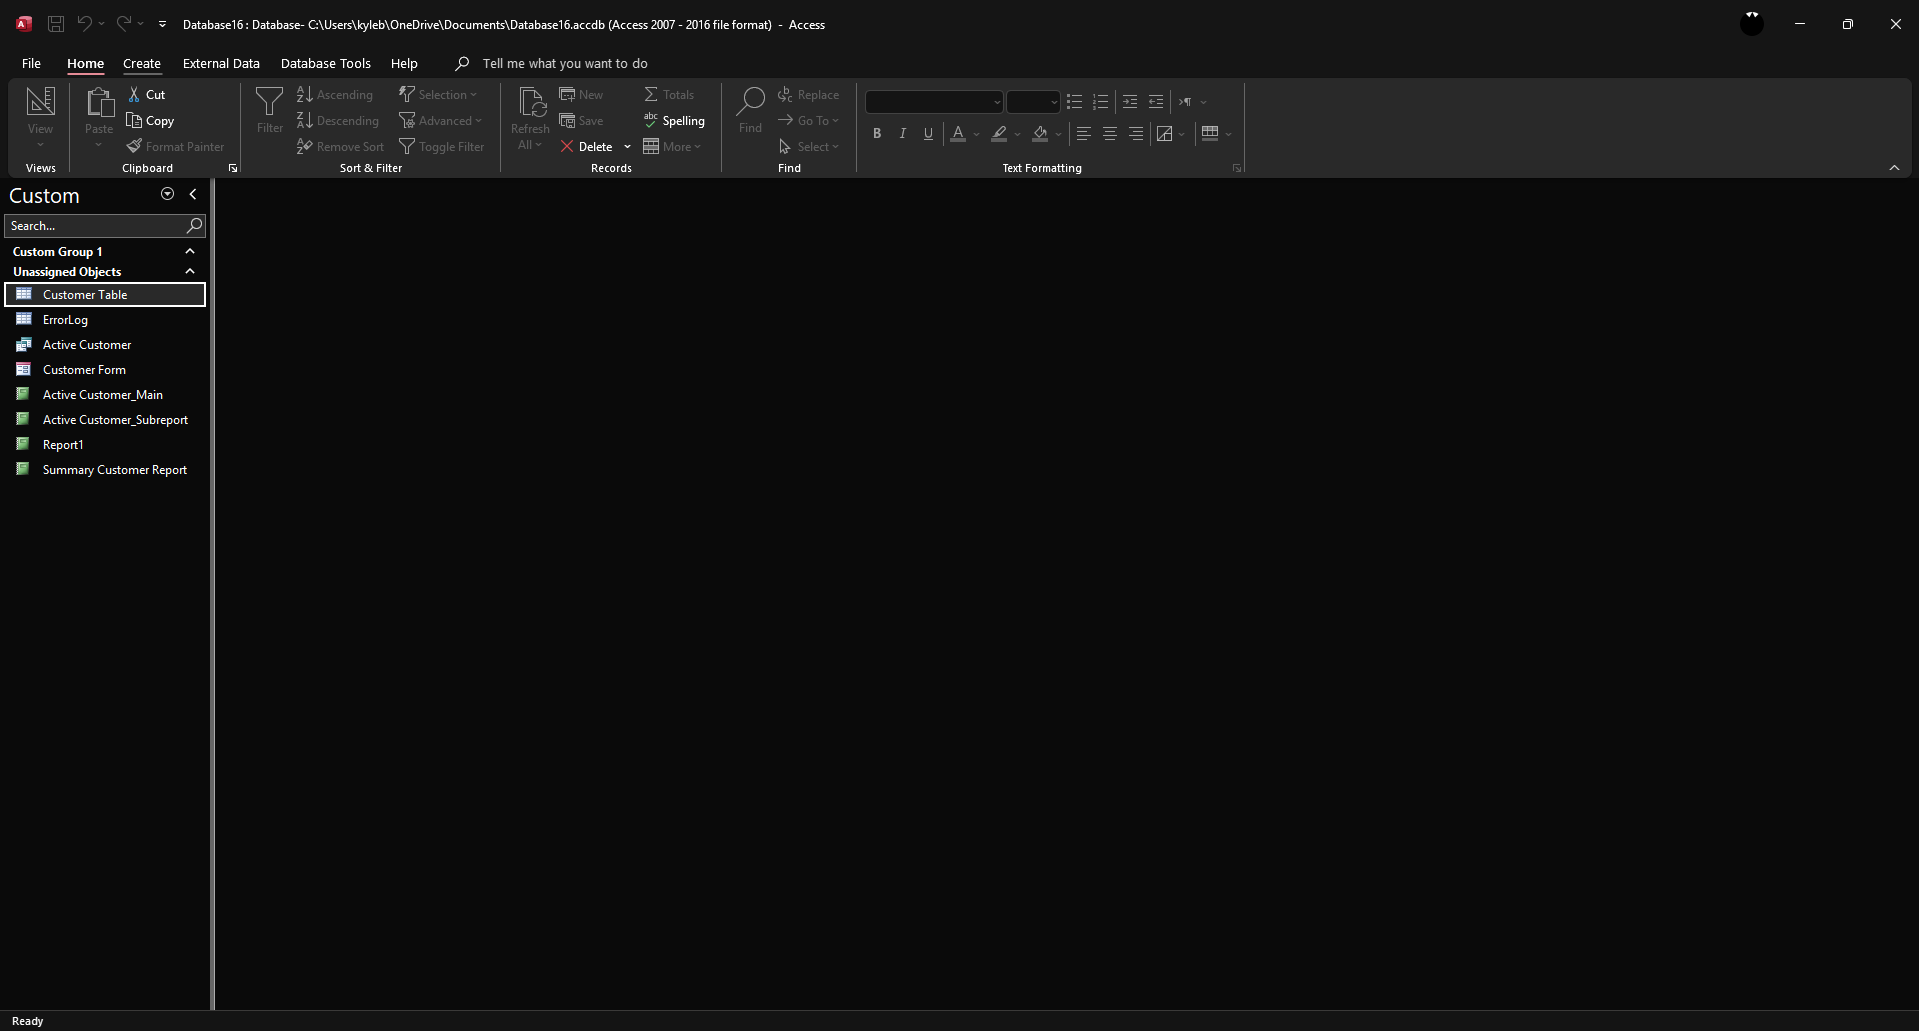Click the Redo arrow in the title bar

[x=123, y=24]
